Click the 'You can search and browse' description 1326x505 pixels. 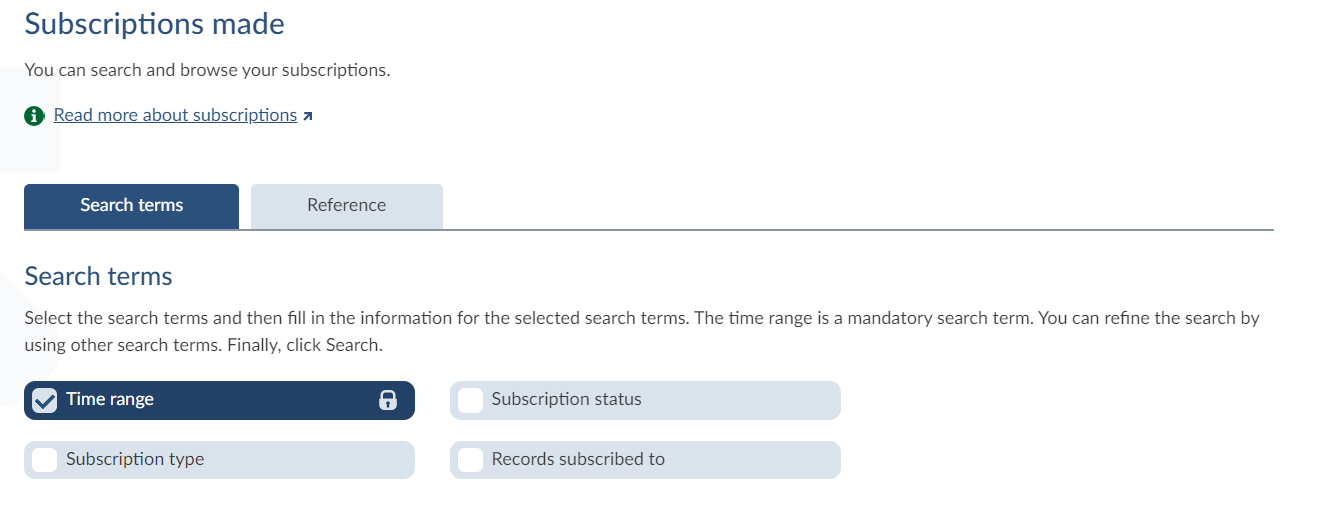point(207,71)
